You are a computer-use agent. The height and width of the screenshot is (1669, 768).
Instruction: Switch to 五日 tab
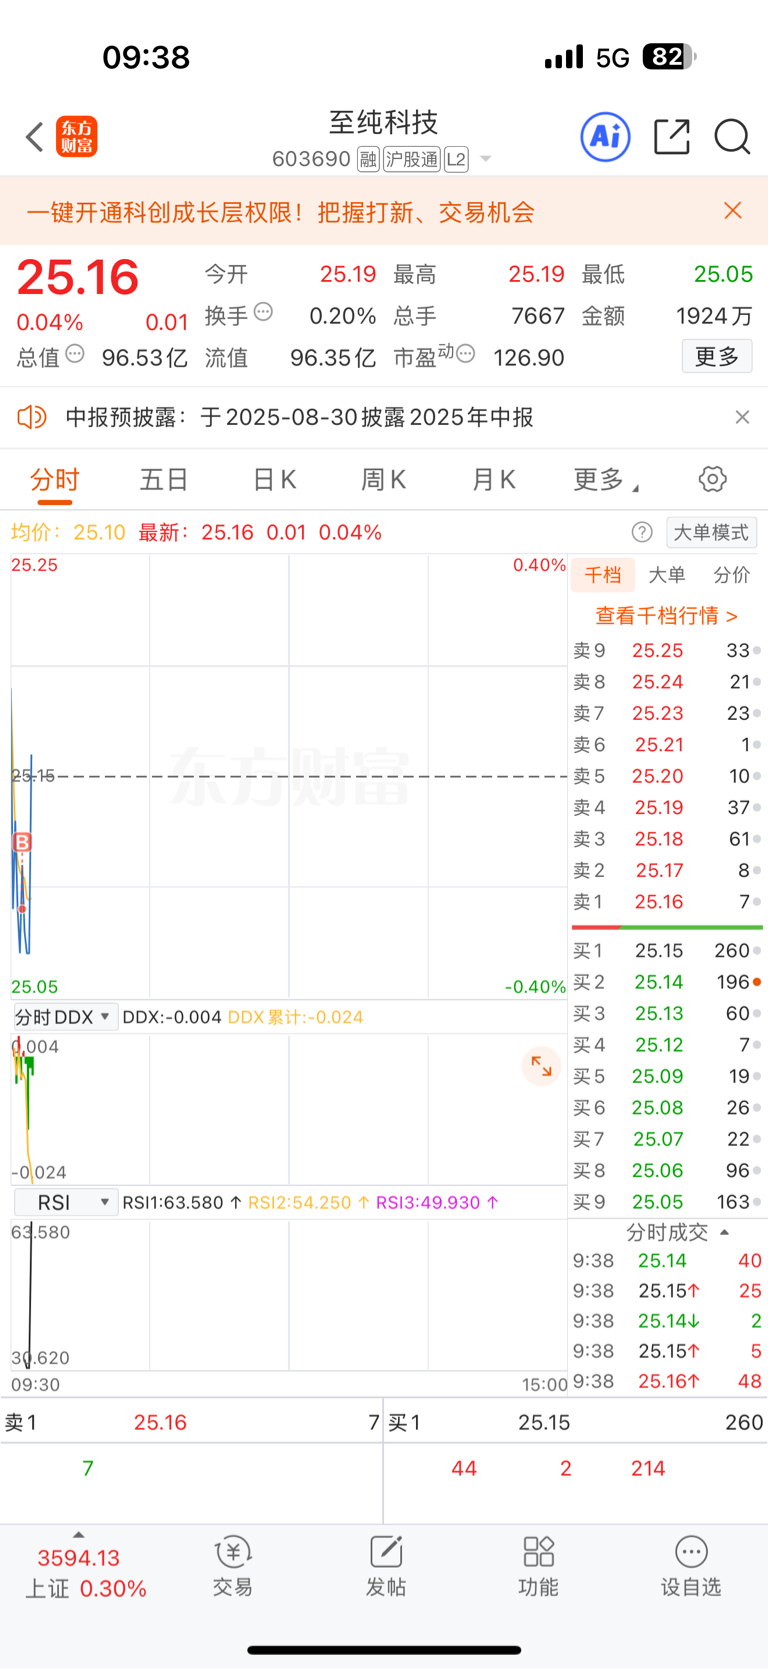pos(164,480)
